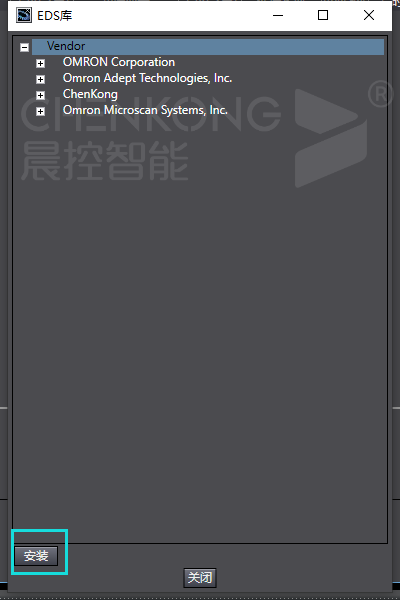Expand the OMRON Corporation node

[41, 64]
